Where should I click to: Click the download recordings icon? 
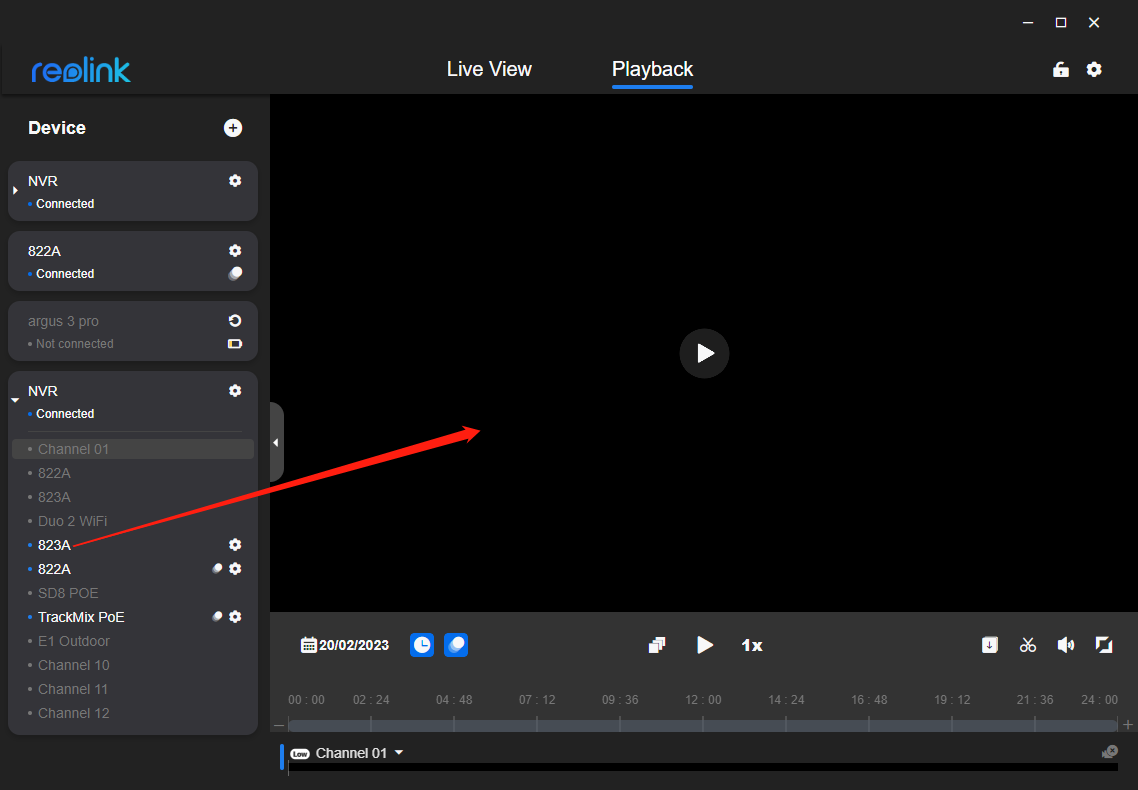pos(989,645)
